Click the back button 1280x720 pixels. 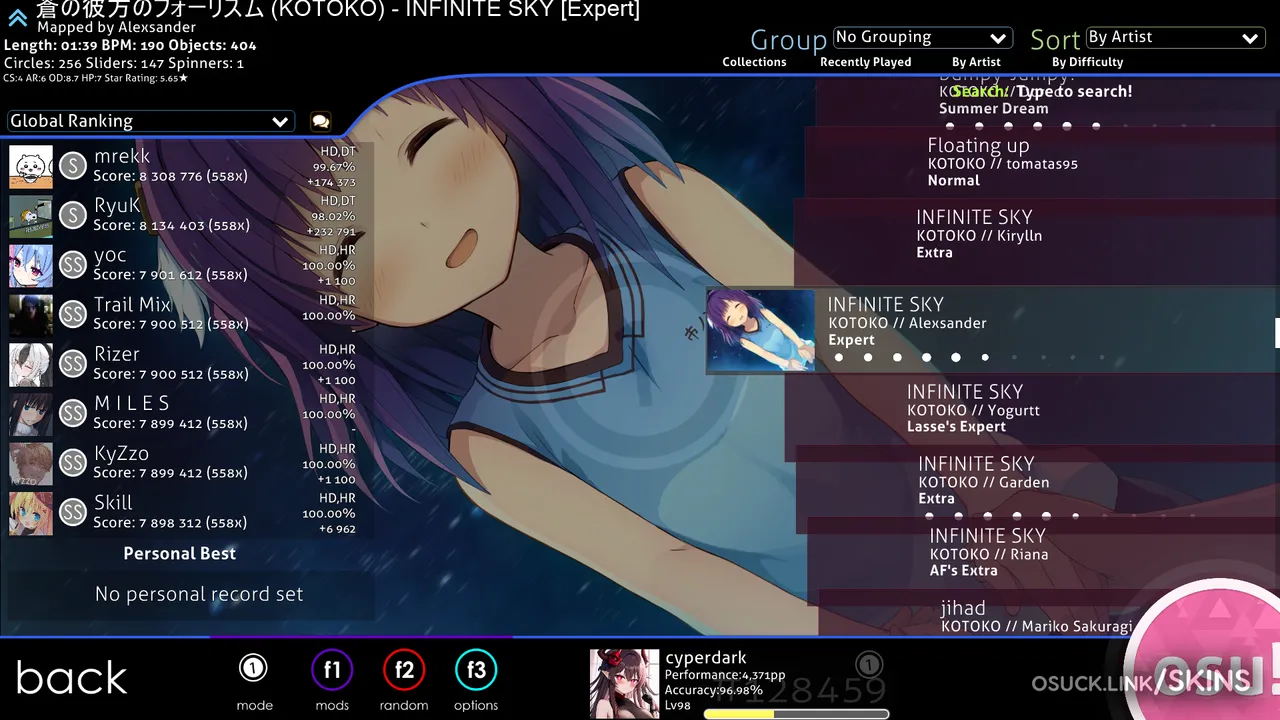coord(72,678)
